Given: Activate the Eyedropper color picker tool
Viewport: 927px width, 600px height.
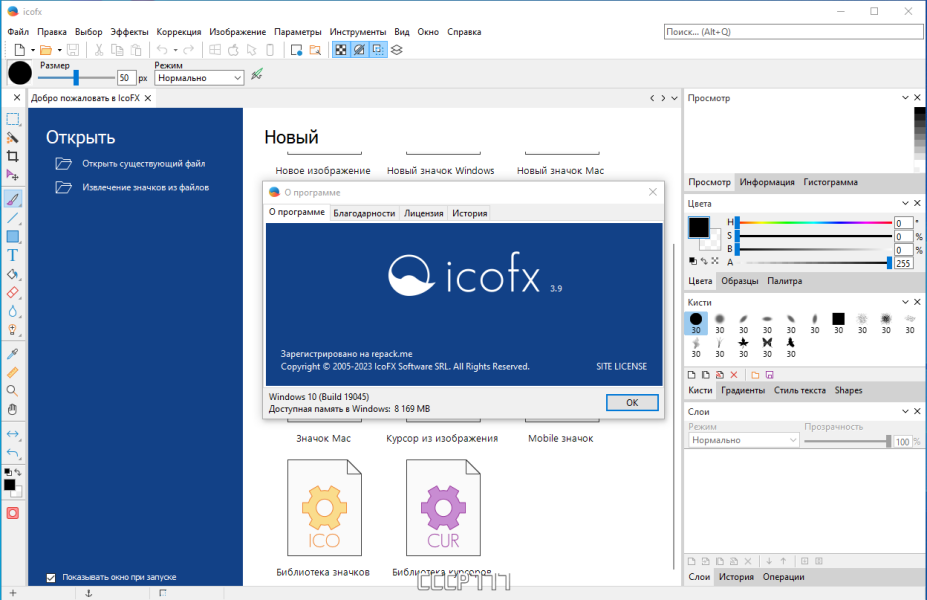Looking at the screenshot, I should (x=12, y=353).
